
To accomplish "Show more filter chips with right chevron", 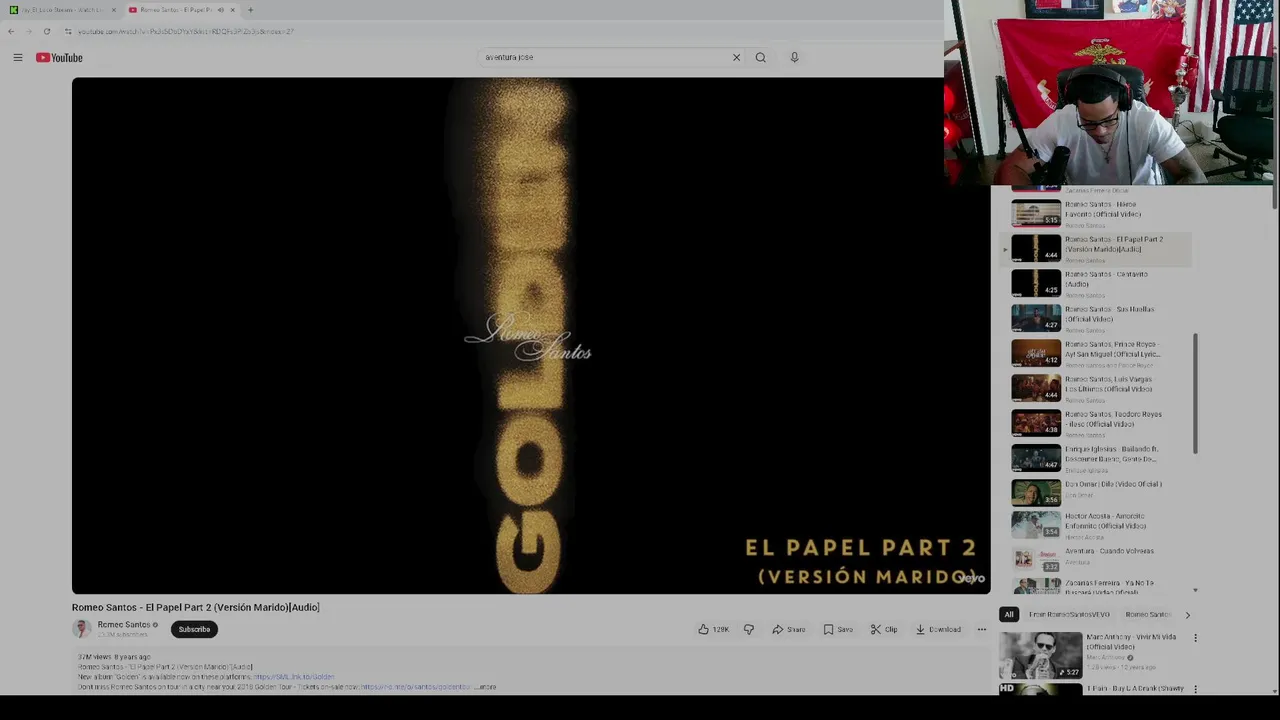I will (1187, 615).
